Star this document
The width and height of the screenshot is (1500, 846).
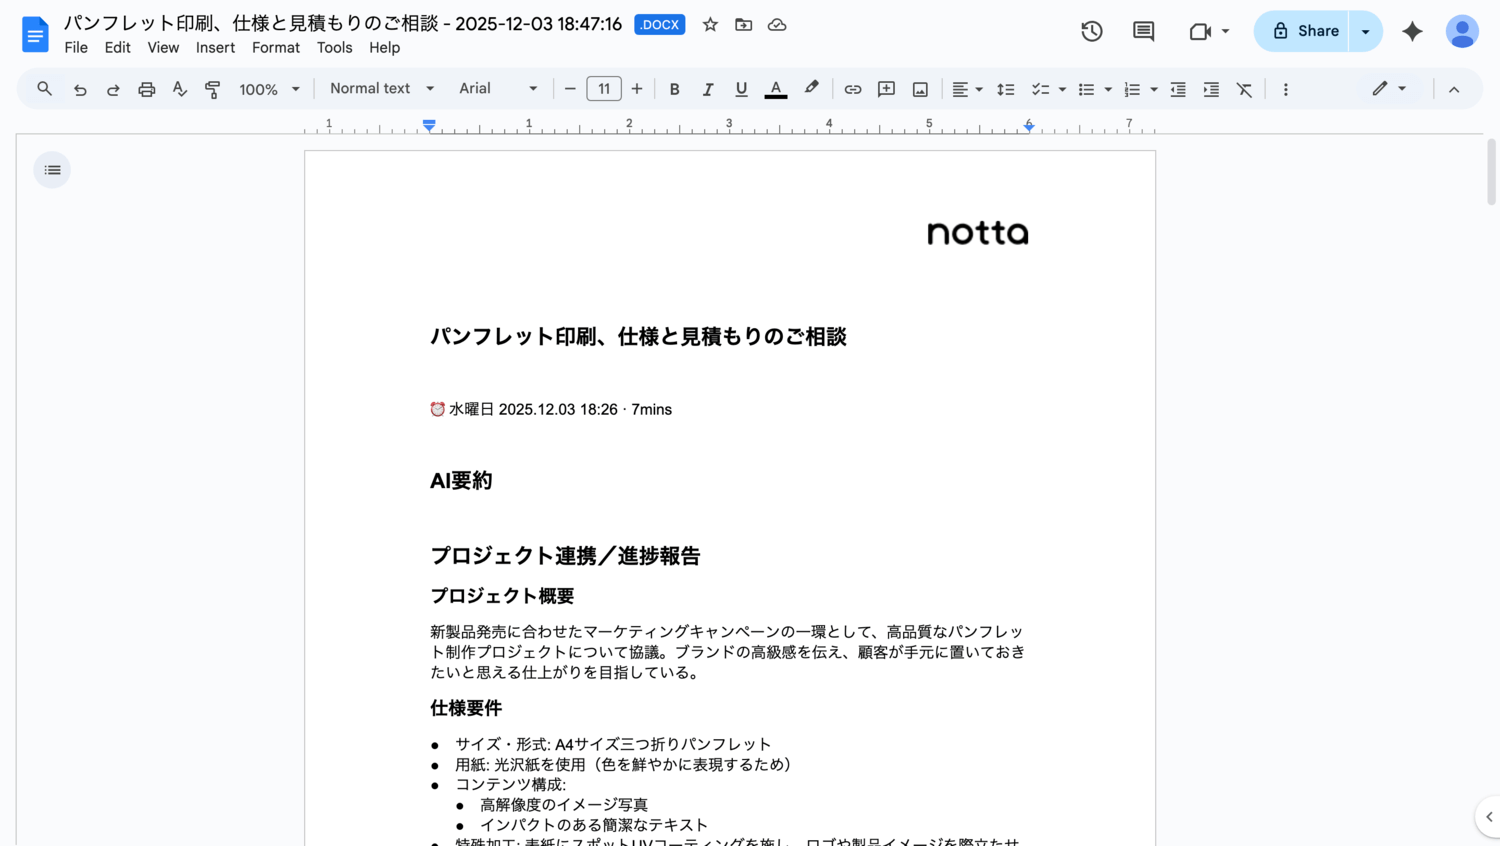(710, 25)
